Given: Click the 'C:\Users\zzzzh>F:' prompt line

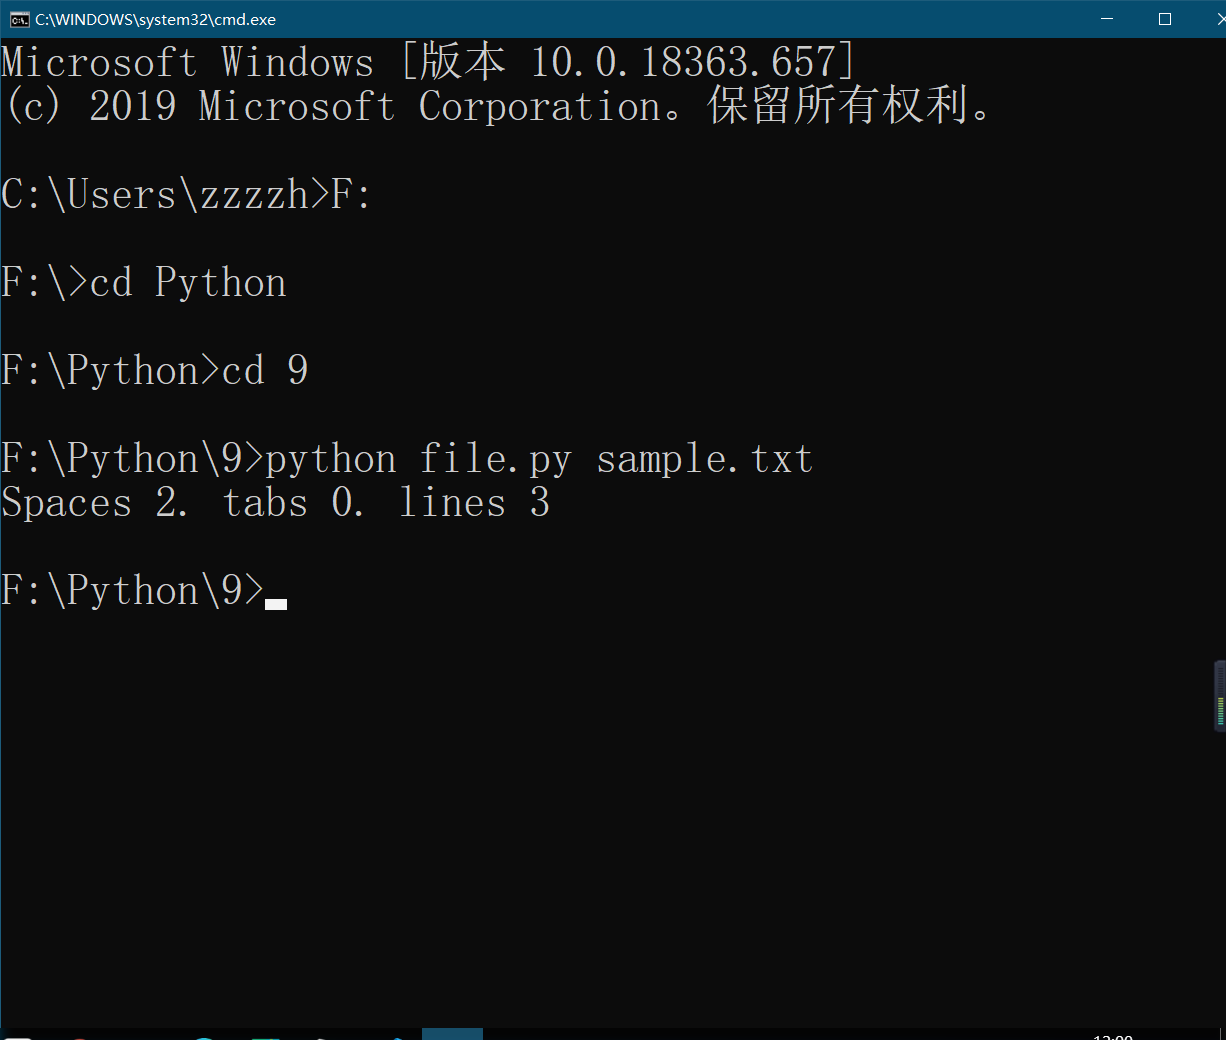Looking at the screenshot, I should (186, 195).
